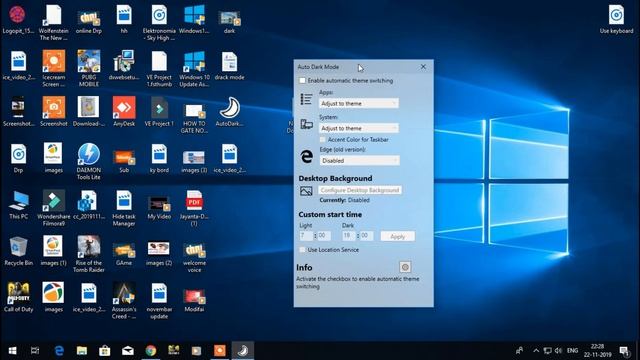Select the Wolfenstein The New desktop icon
640x360 pixels.
(x=53, y=22)
